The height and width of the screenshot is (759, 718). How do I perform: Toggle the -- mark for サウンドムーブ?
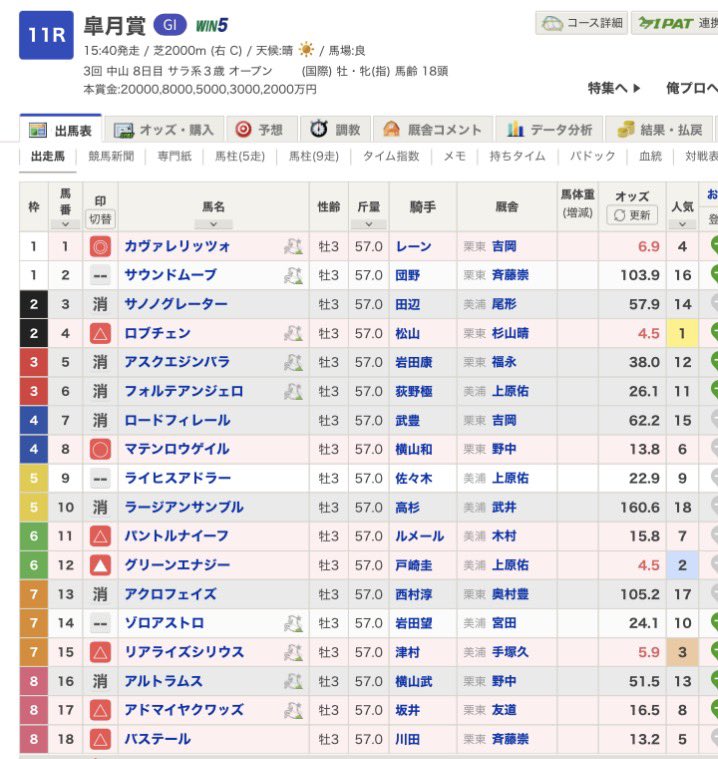100,275
